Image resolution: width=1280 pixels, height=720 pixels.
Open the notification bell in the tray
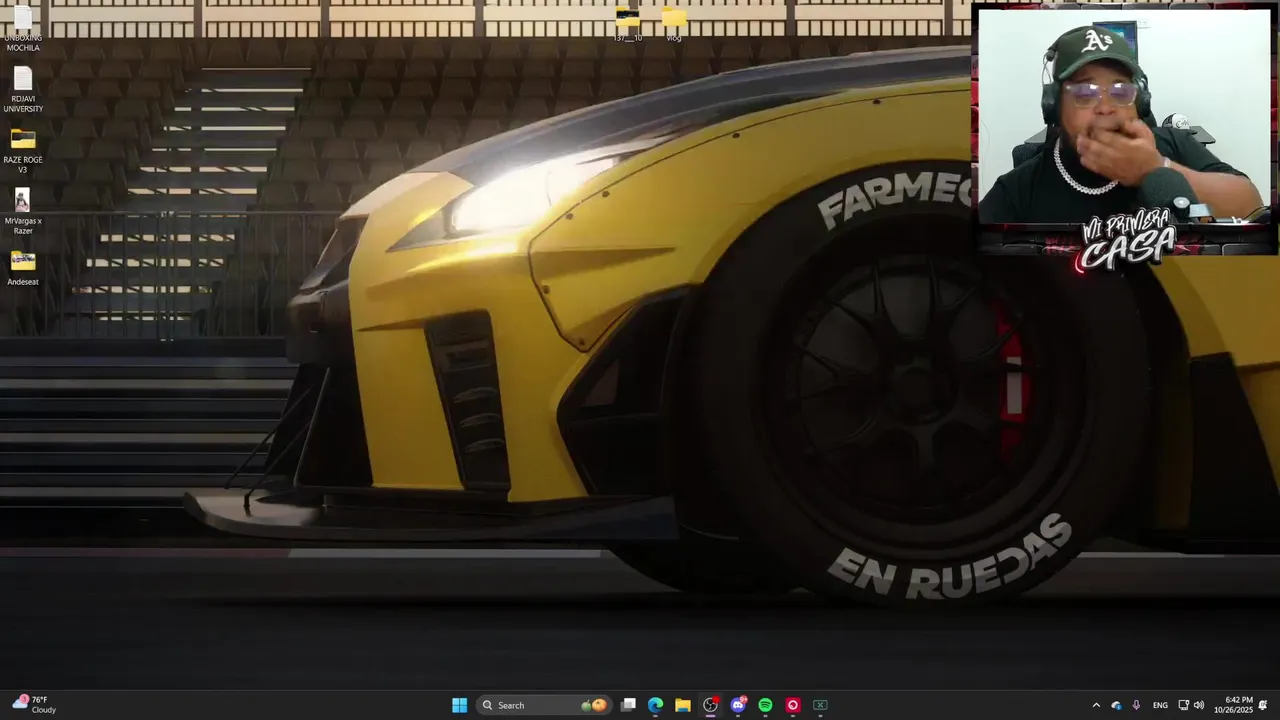click(1263, 705)
